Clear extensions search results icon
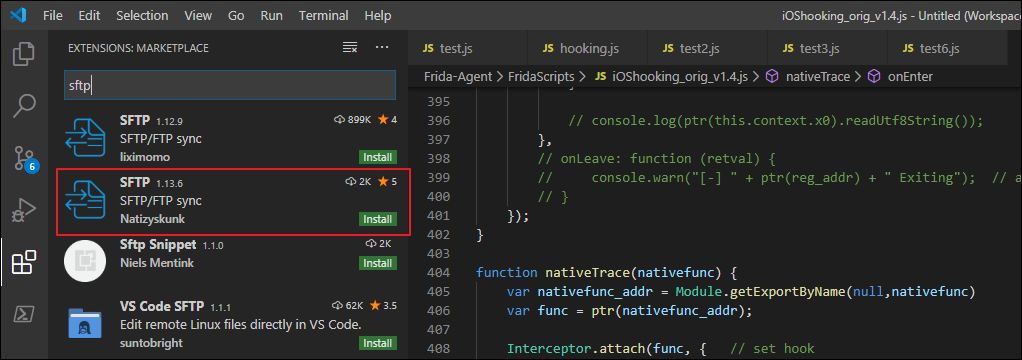 point(350,48)
